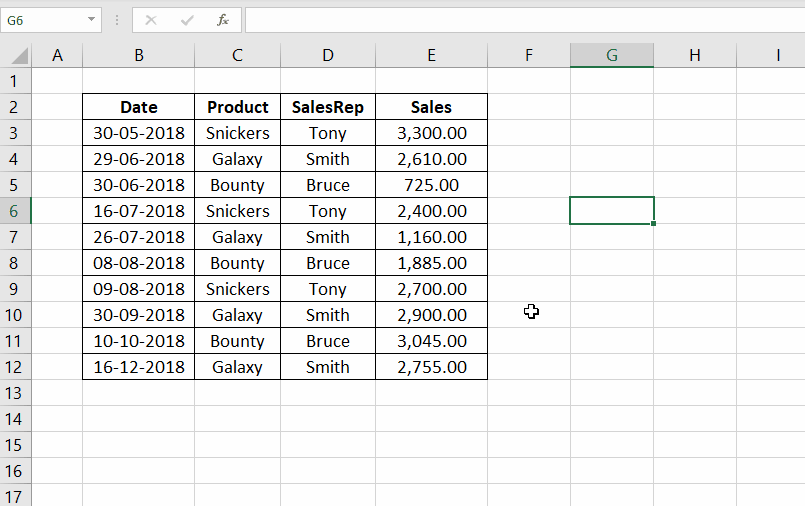Click the Date header cell
This screenshot has height=506, width=805.
point(139,107)
